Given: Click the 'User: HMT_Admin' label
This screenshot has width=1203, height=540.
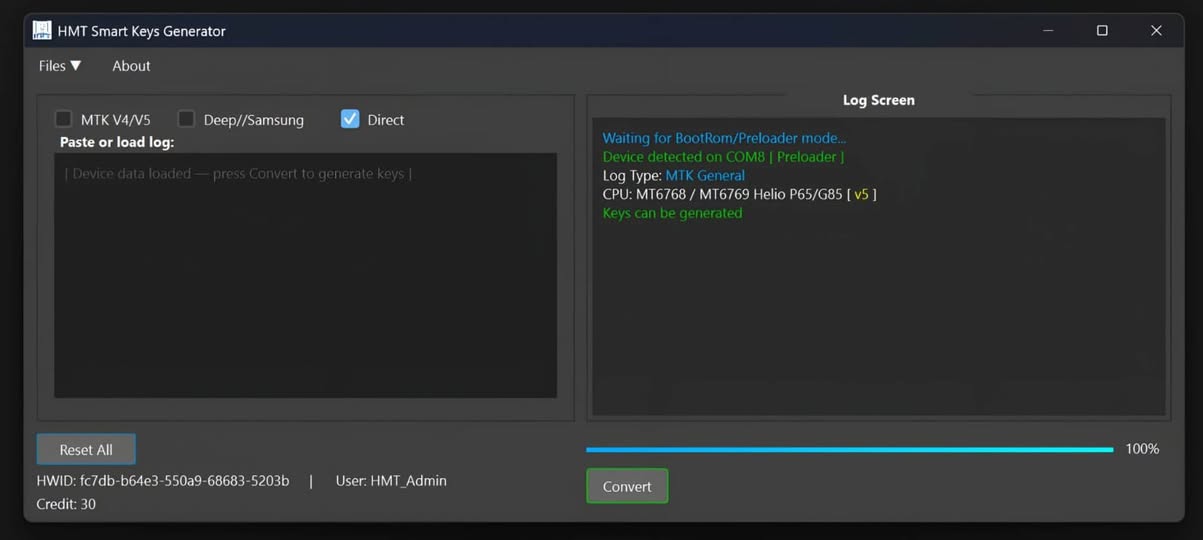Looking at the screenshot, I should point(391,481).
